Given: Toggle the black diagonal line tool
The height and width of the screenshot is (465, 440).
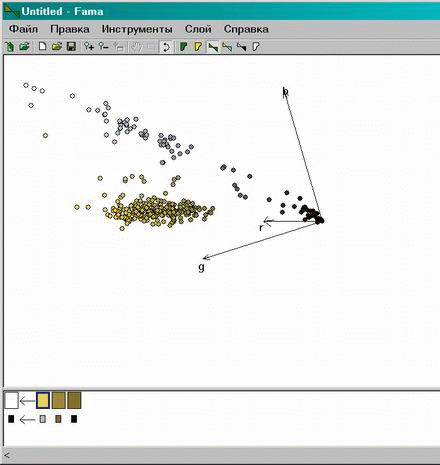Looking at the screenshot, I should pos(241,47).
